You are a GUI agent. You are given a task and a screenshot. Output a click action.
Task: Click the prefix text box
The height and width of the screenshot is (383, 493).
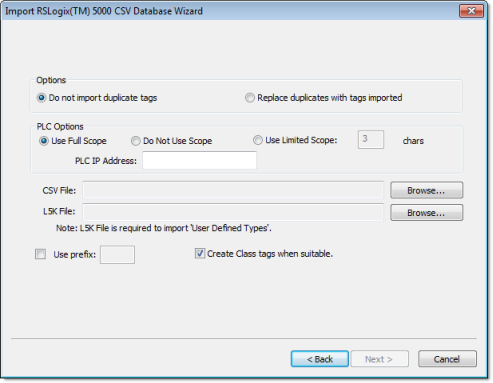point(117,255)
